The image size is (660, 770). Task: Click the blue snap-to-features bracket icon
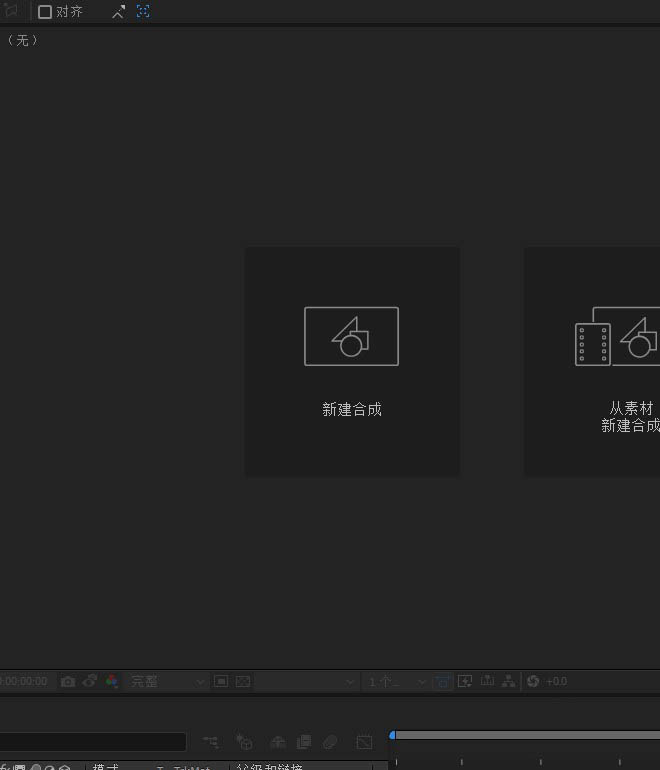click(143, 11)
